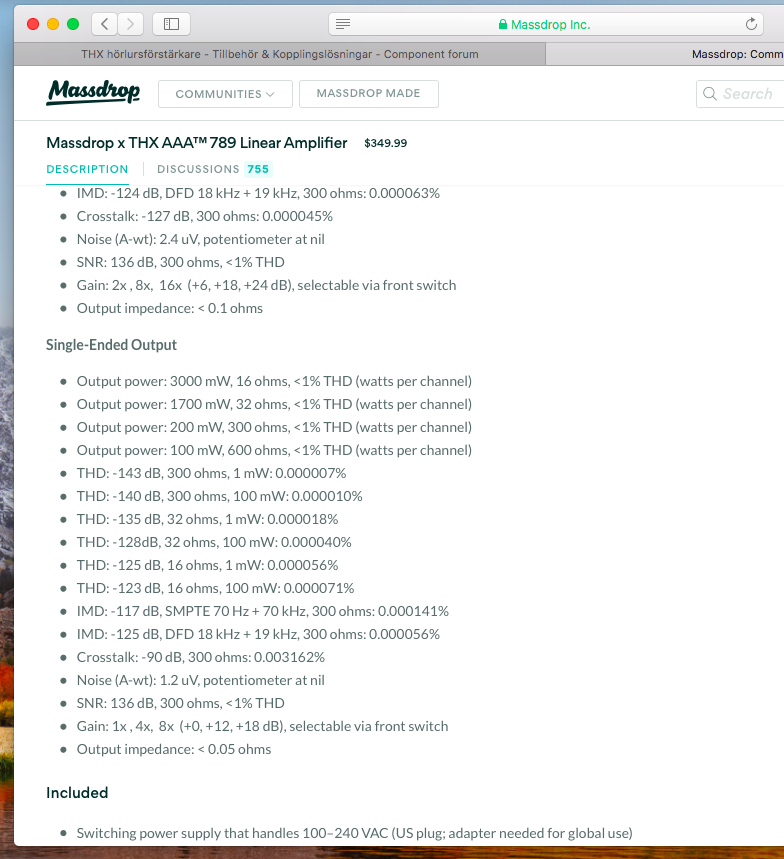Screen dimensions: 784x859
Task: Click the Included heading
Action: click(77, 793)
